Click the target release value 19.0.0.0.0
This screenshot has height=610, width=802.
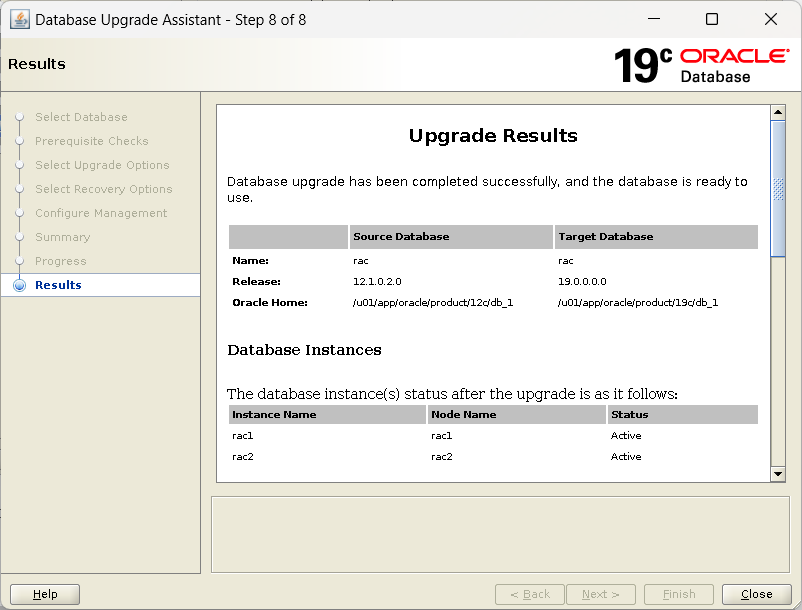(582, 281)
